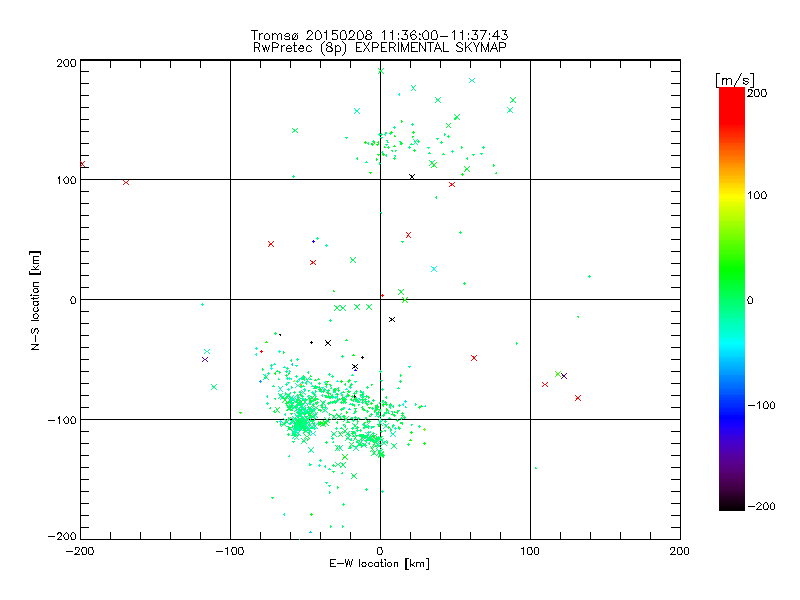Click the E-W axis tick label '-100'
This screenshot has height=600, width=800.
click(230, 551)
